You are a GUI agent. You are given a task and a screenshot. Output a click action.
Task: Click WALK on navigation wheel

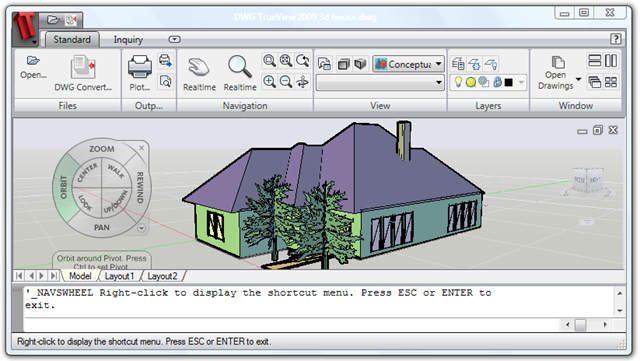coord(116,171)
